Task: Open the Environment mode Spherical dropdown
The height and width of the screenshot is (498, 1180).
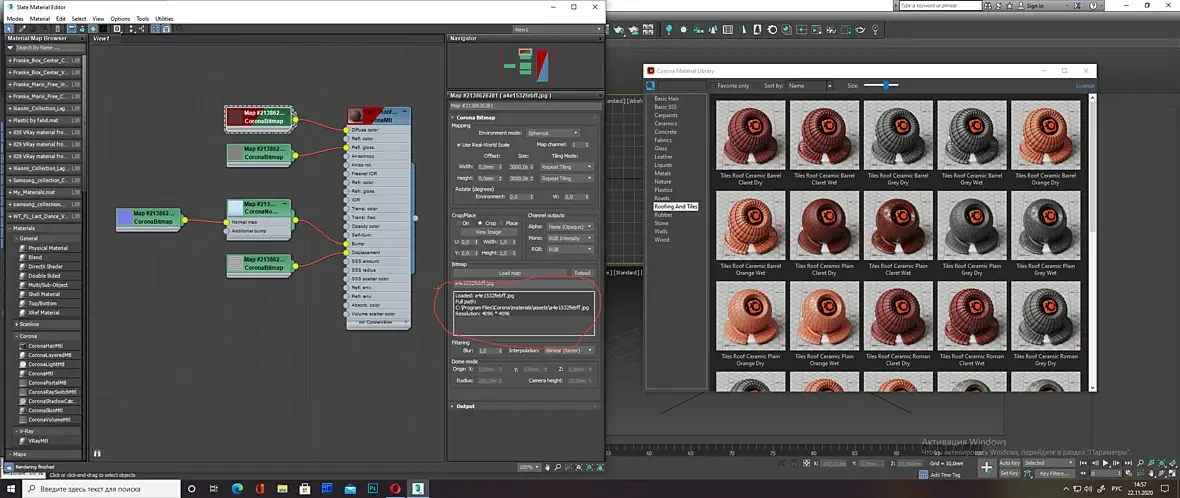Action: pyautogui.click(x=552, y=133)
